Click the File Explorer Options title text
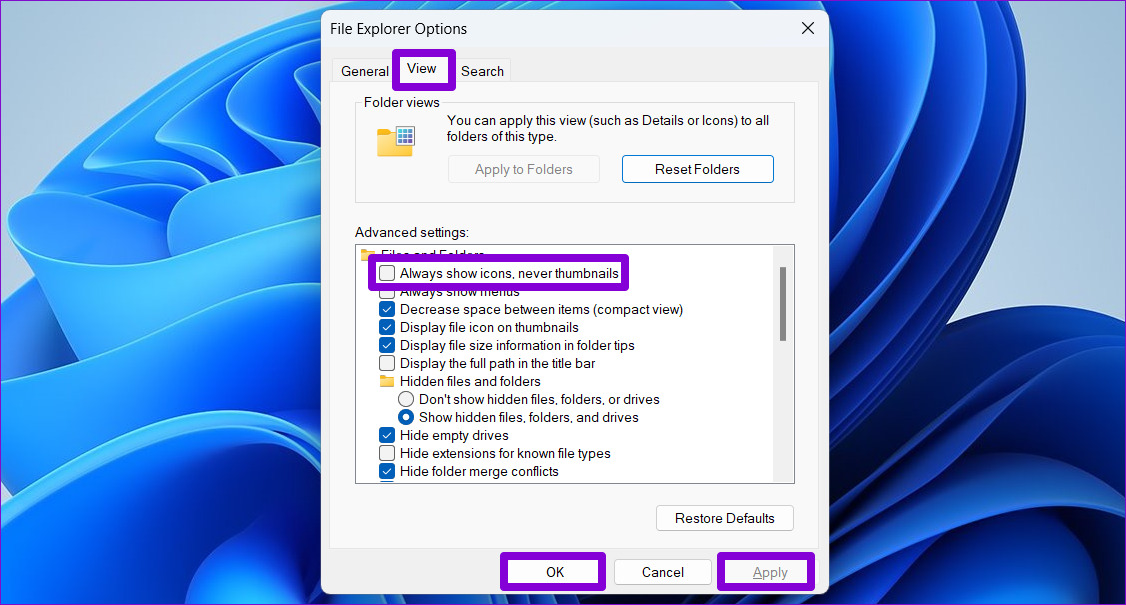 click(x=399, y=29)
